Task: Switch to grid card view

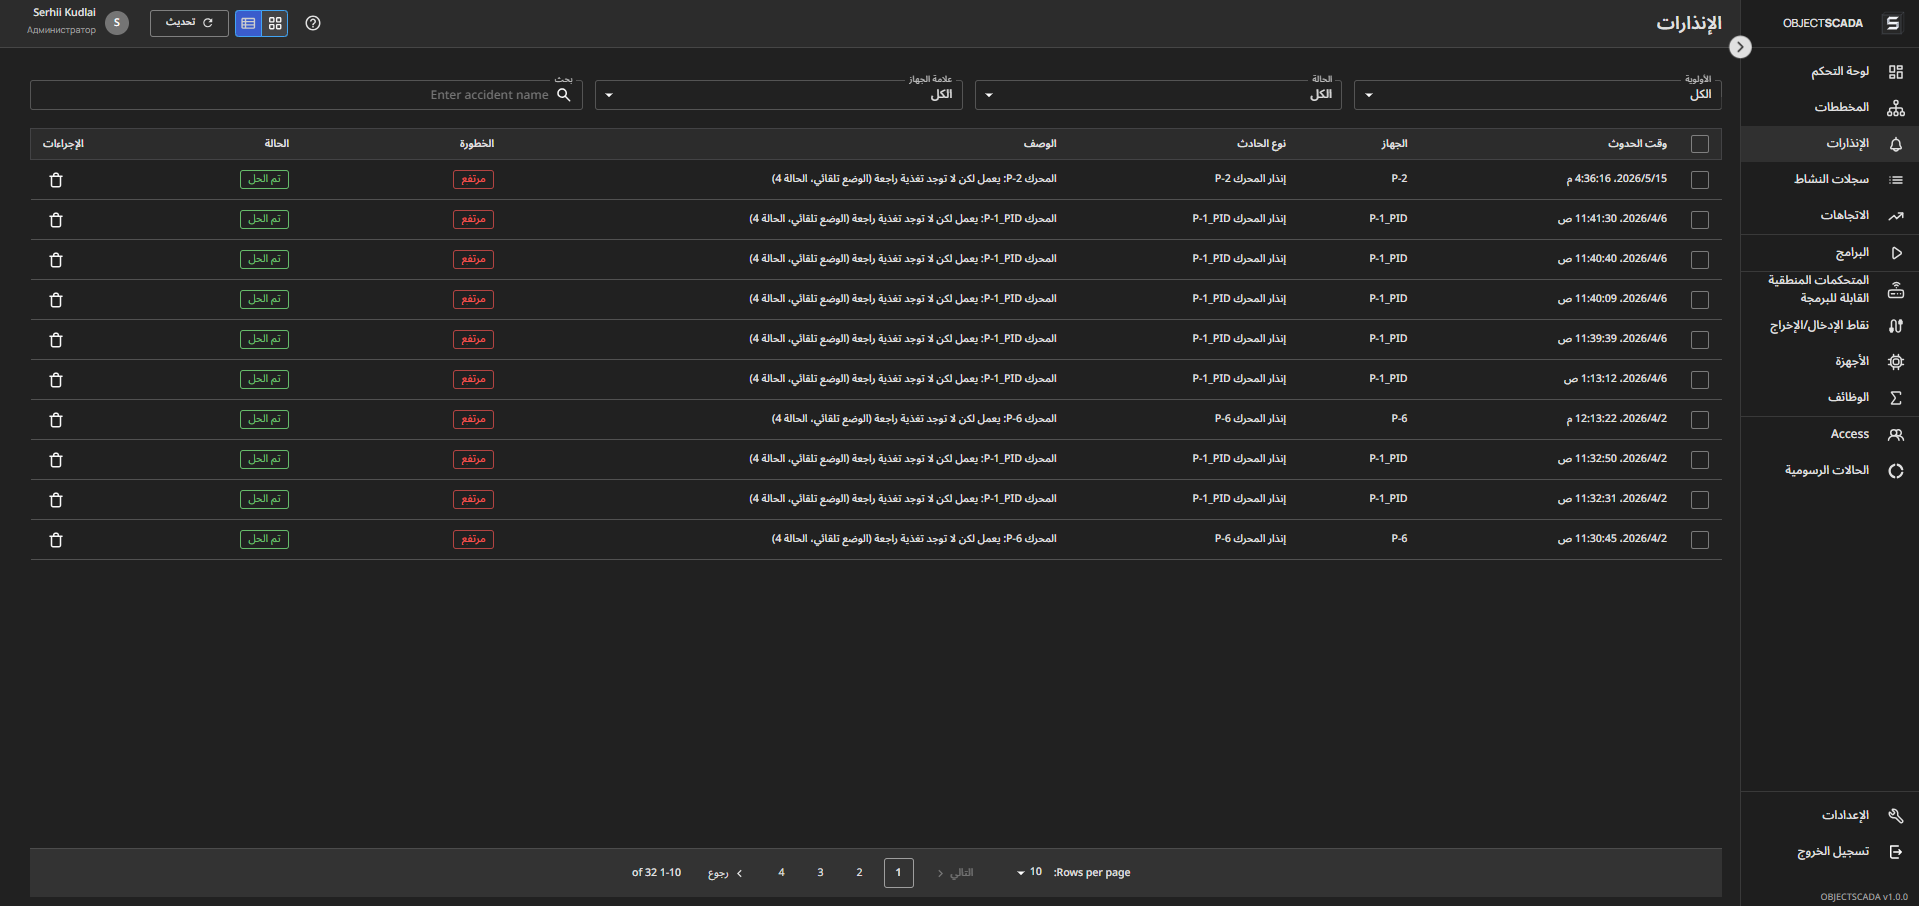Action: pyautogui.click(x=275, y=23)
